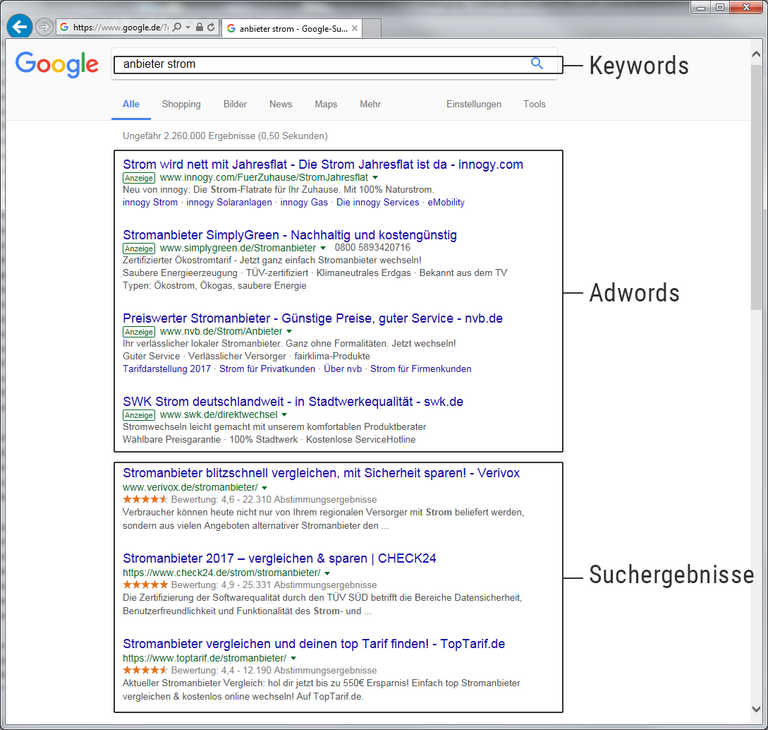Click the address bar search magnifier icon
The image size is (768, 730).
click(177, 28)
